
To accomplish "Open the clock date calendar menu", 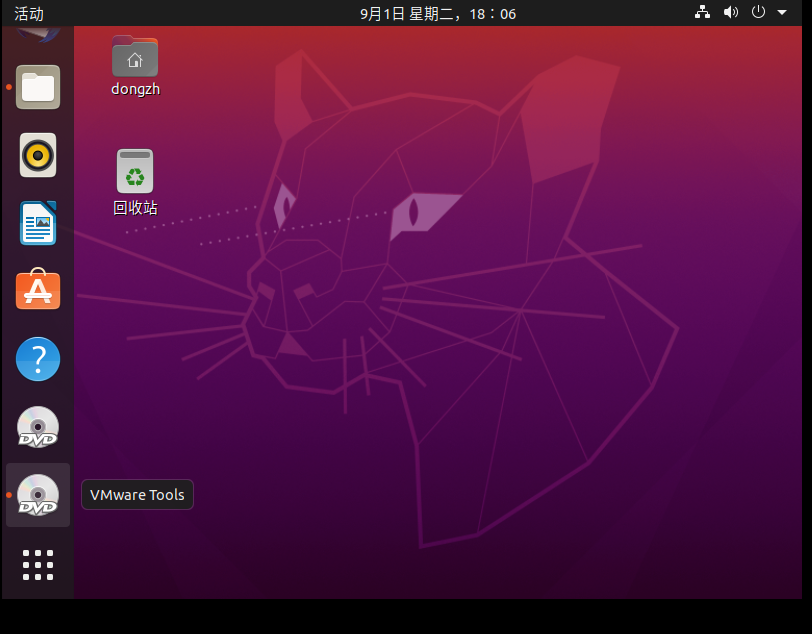I will tap(438, 13).
